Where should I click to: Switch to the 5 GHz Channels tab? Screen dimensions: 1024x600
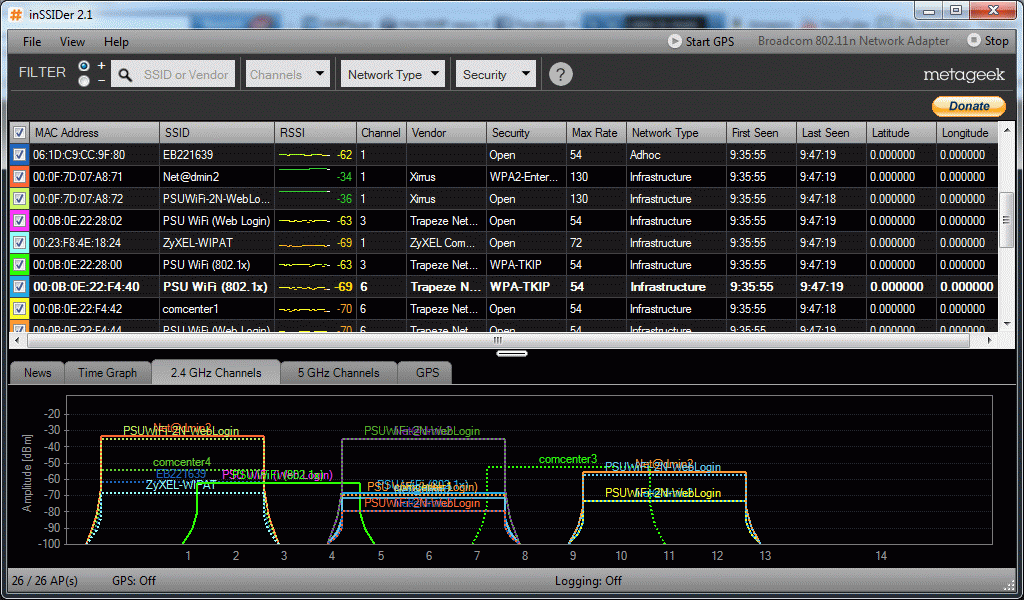tap(338, 373)
